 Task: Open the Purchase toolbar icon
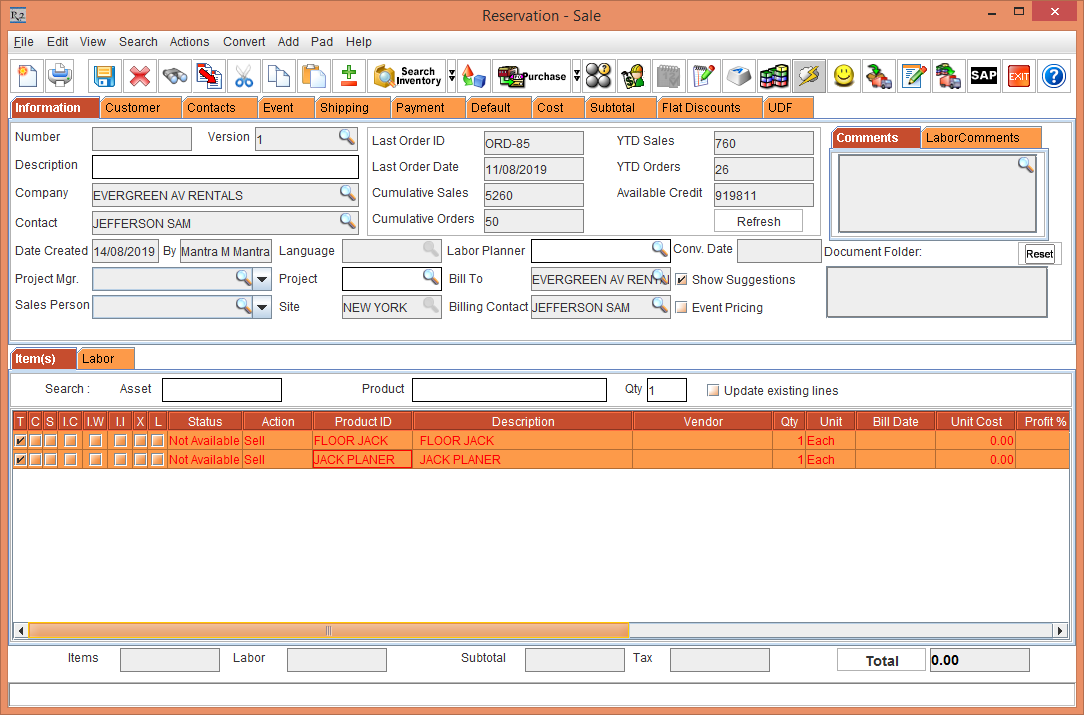(531, 76)
